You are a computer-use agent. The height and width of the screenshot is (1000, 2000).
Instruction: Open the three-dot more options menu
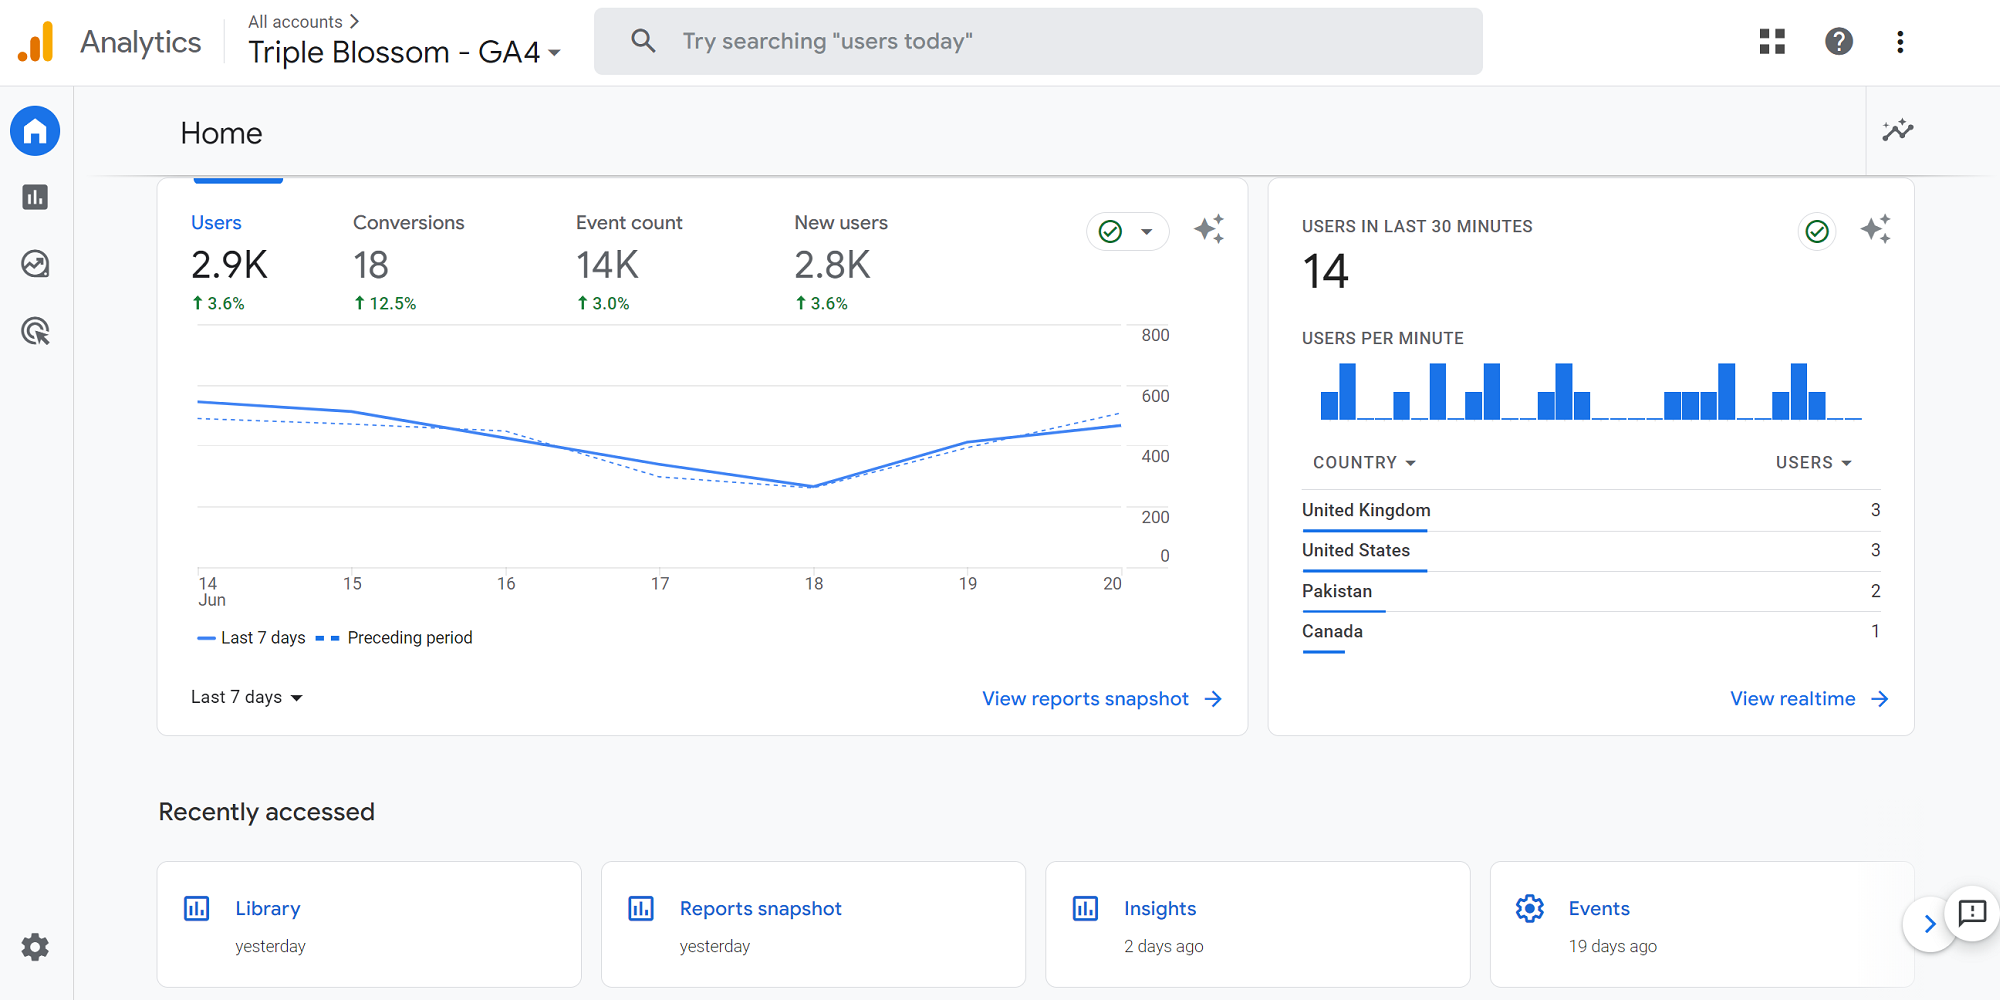coord(1900,41)
